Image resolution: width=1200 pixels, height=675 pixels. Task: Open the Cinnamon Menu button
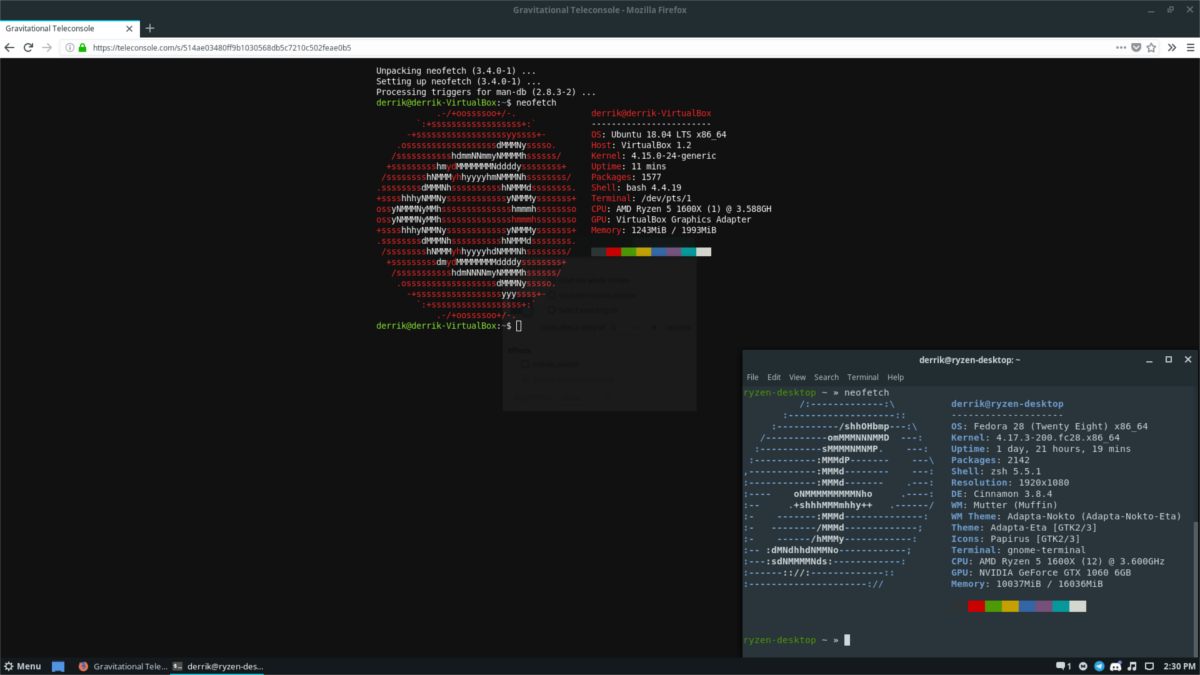22,666
